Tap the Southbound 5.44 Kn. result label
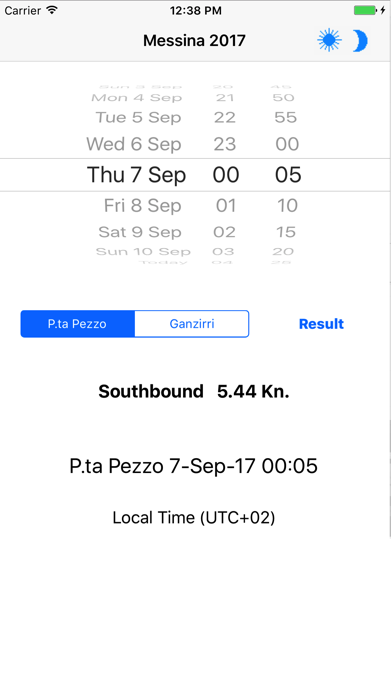Viewport: 392px width, 696px height. pos(194,392)
